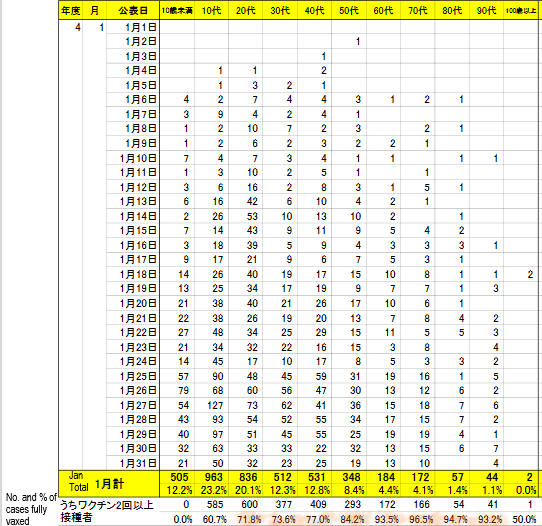Click the date cell 1月2日
Image resolution: width=542 pixels, height=526 pixels.
(133, 41)
